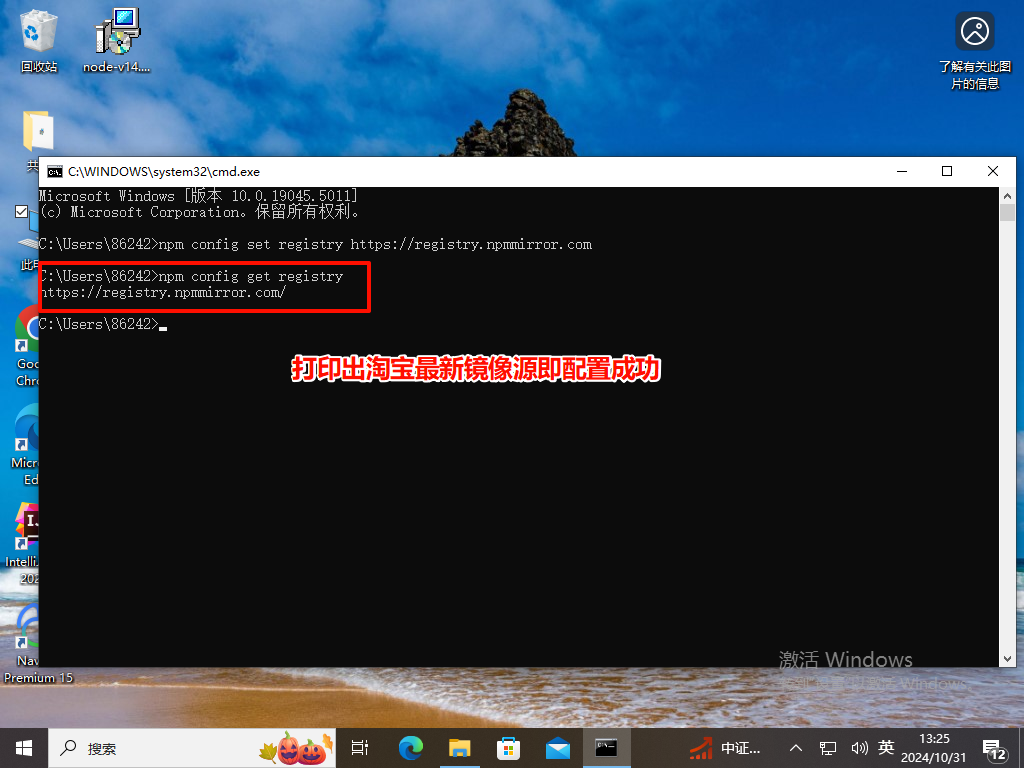Toggle the volume speaker in the system tray

pos(860,747)
